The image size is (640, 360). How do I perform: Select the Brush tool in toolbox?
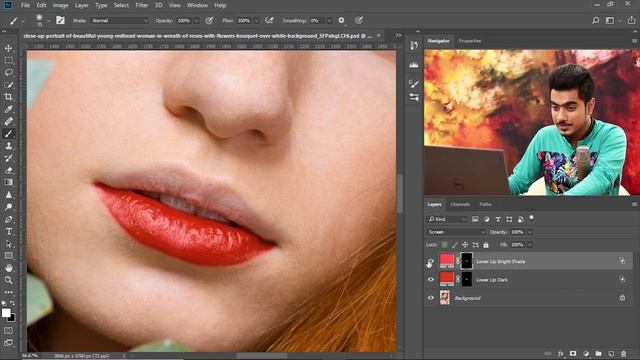[x=9, y=133]
